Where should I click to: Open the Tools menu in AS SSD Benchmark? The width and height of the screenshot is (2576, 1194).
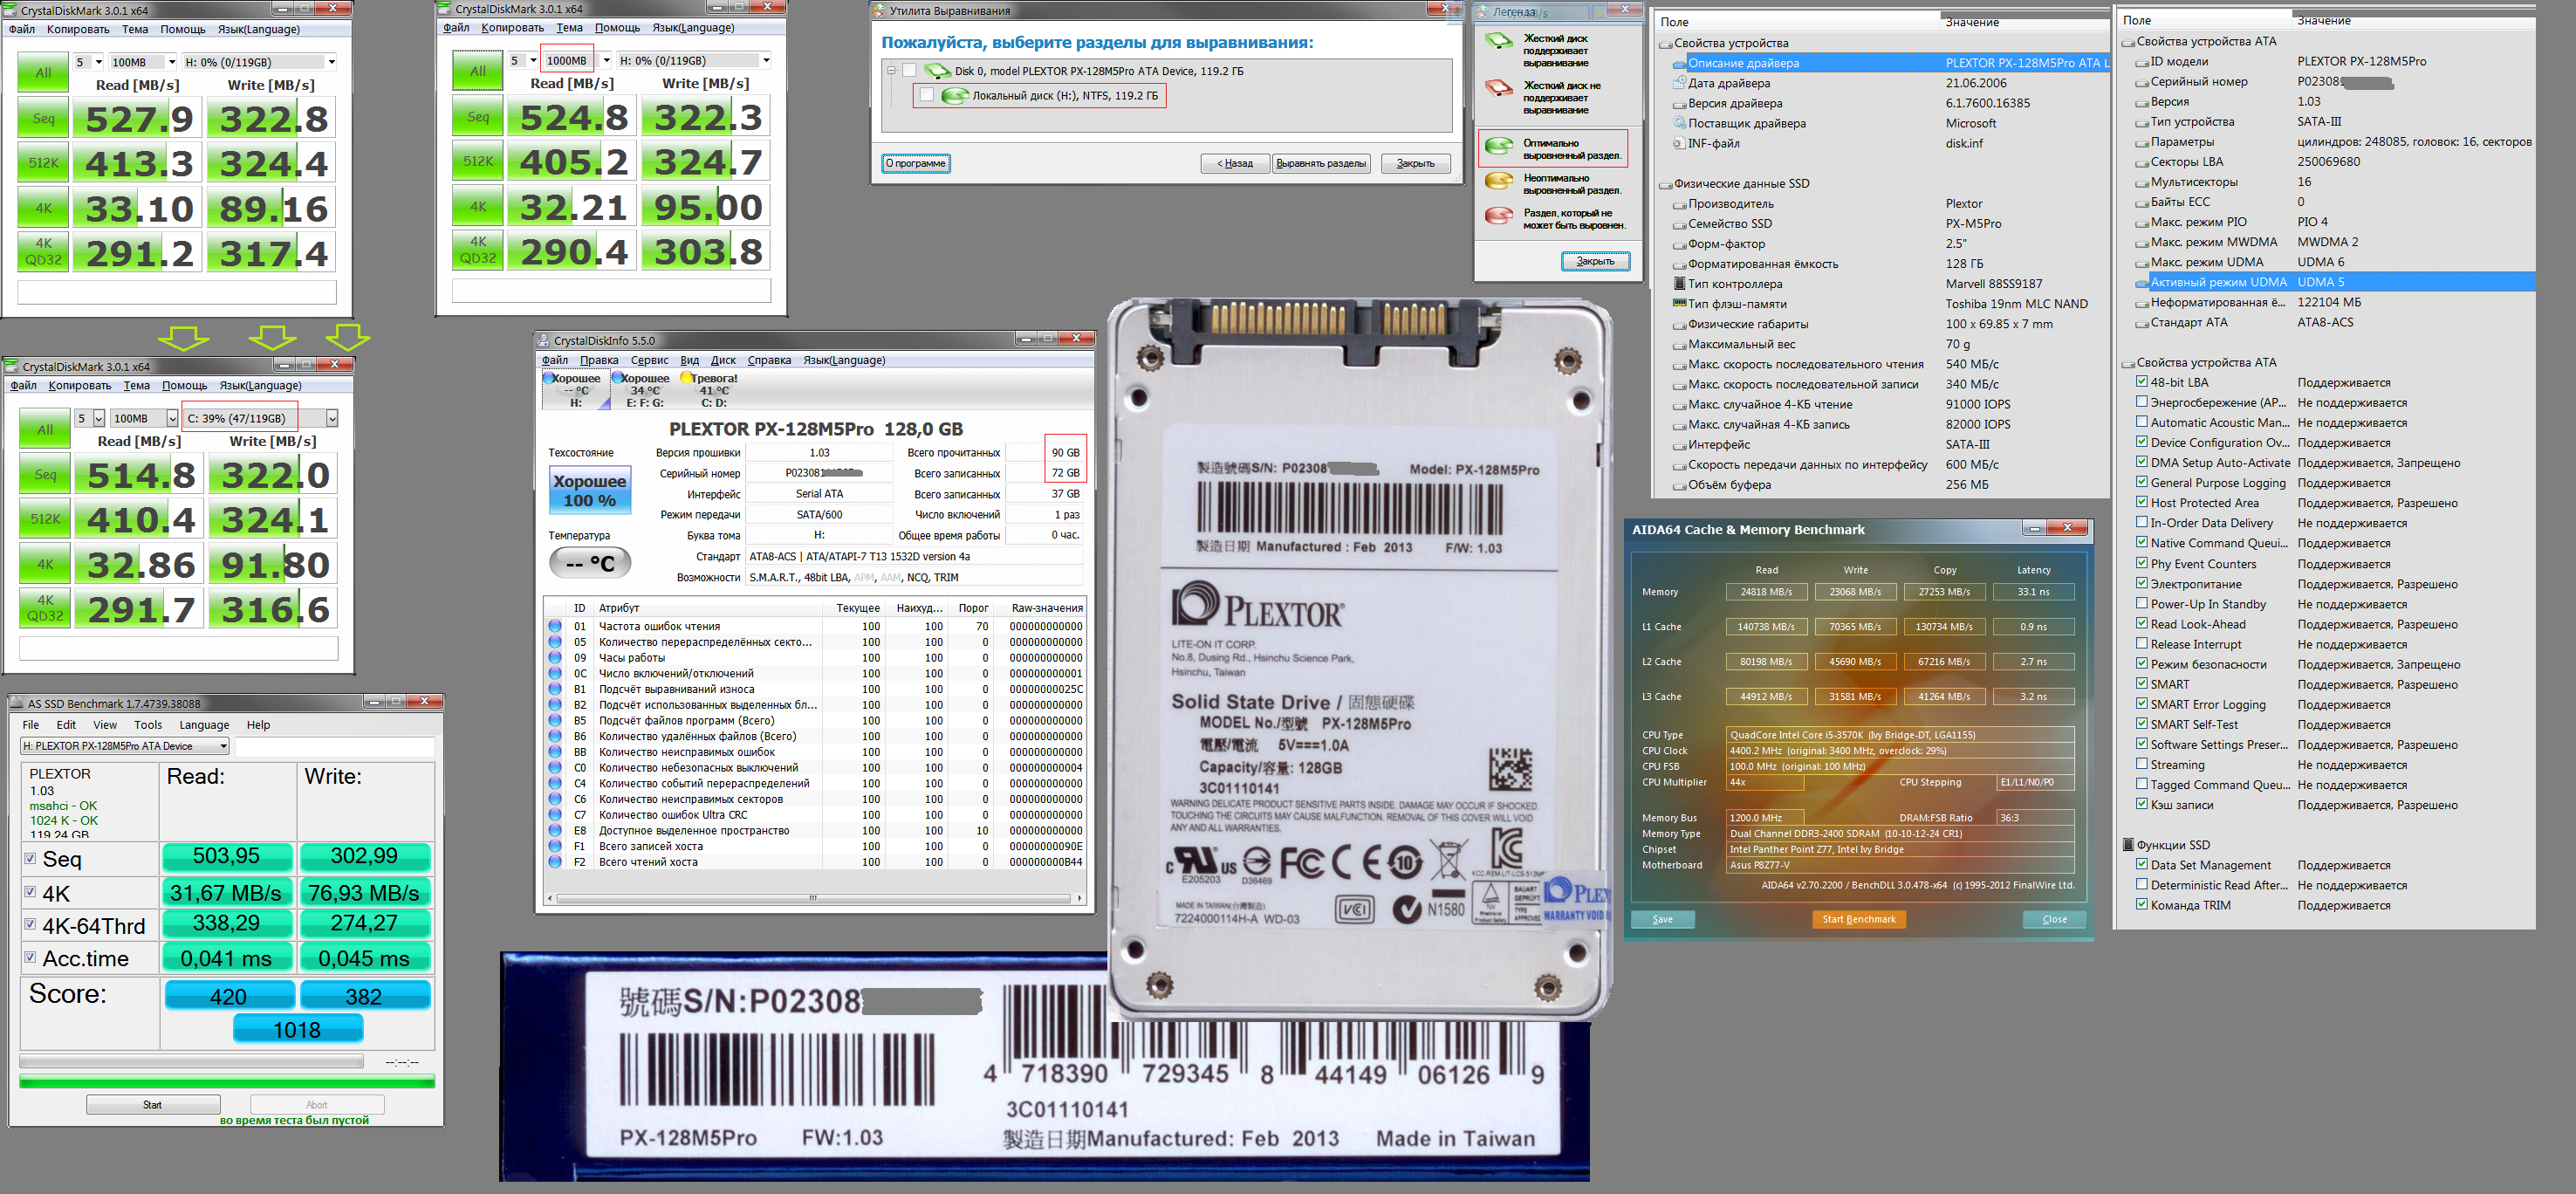point(148,725)
